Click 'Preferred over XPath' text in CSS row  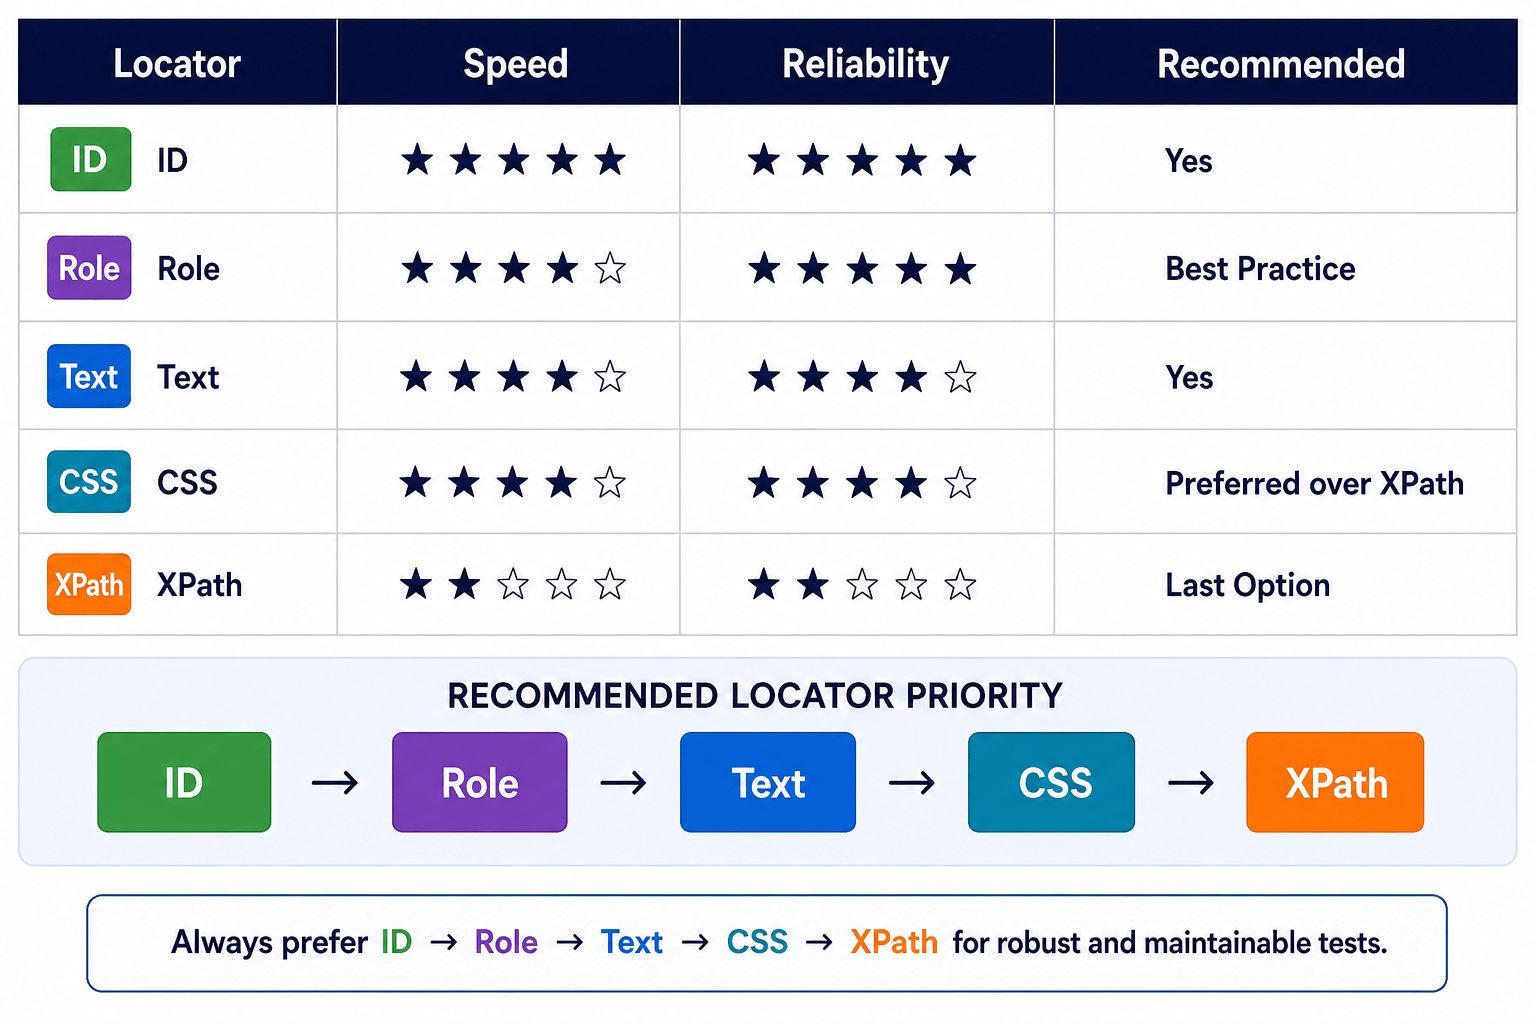pyautogui.click(x=1314, y=484)
